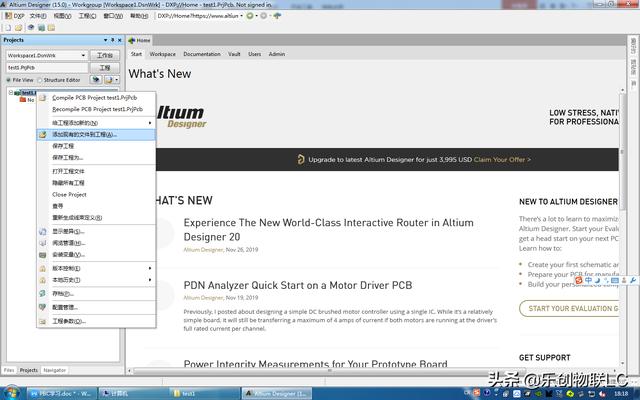The image size is (640, 400).
Task: Switch to the Admin page tab
Action: [277, 54]
